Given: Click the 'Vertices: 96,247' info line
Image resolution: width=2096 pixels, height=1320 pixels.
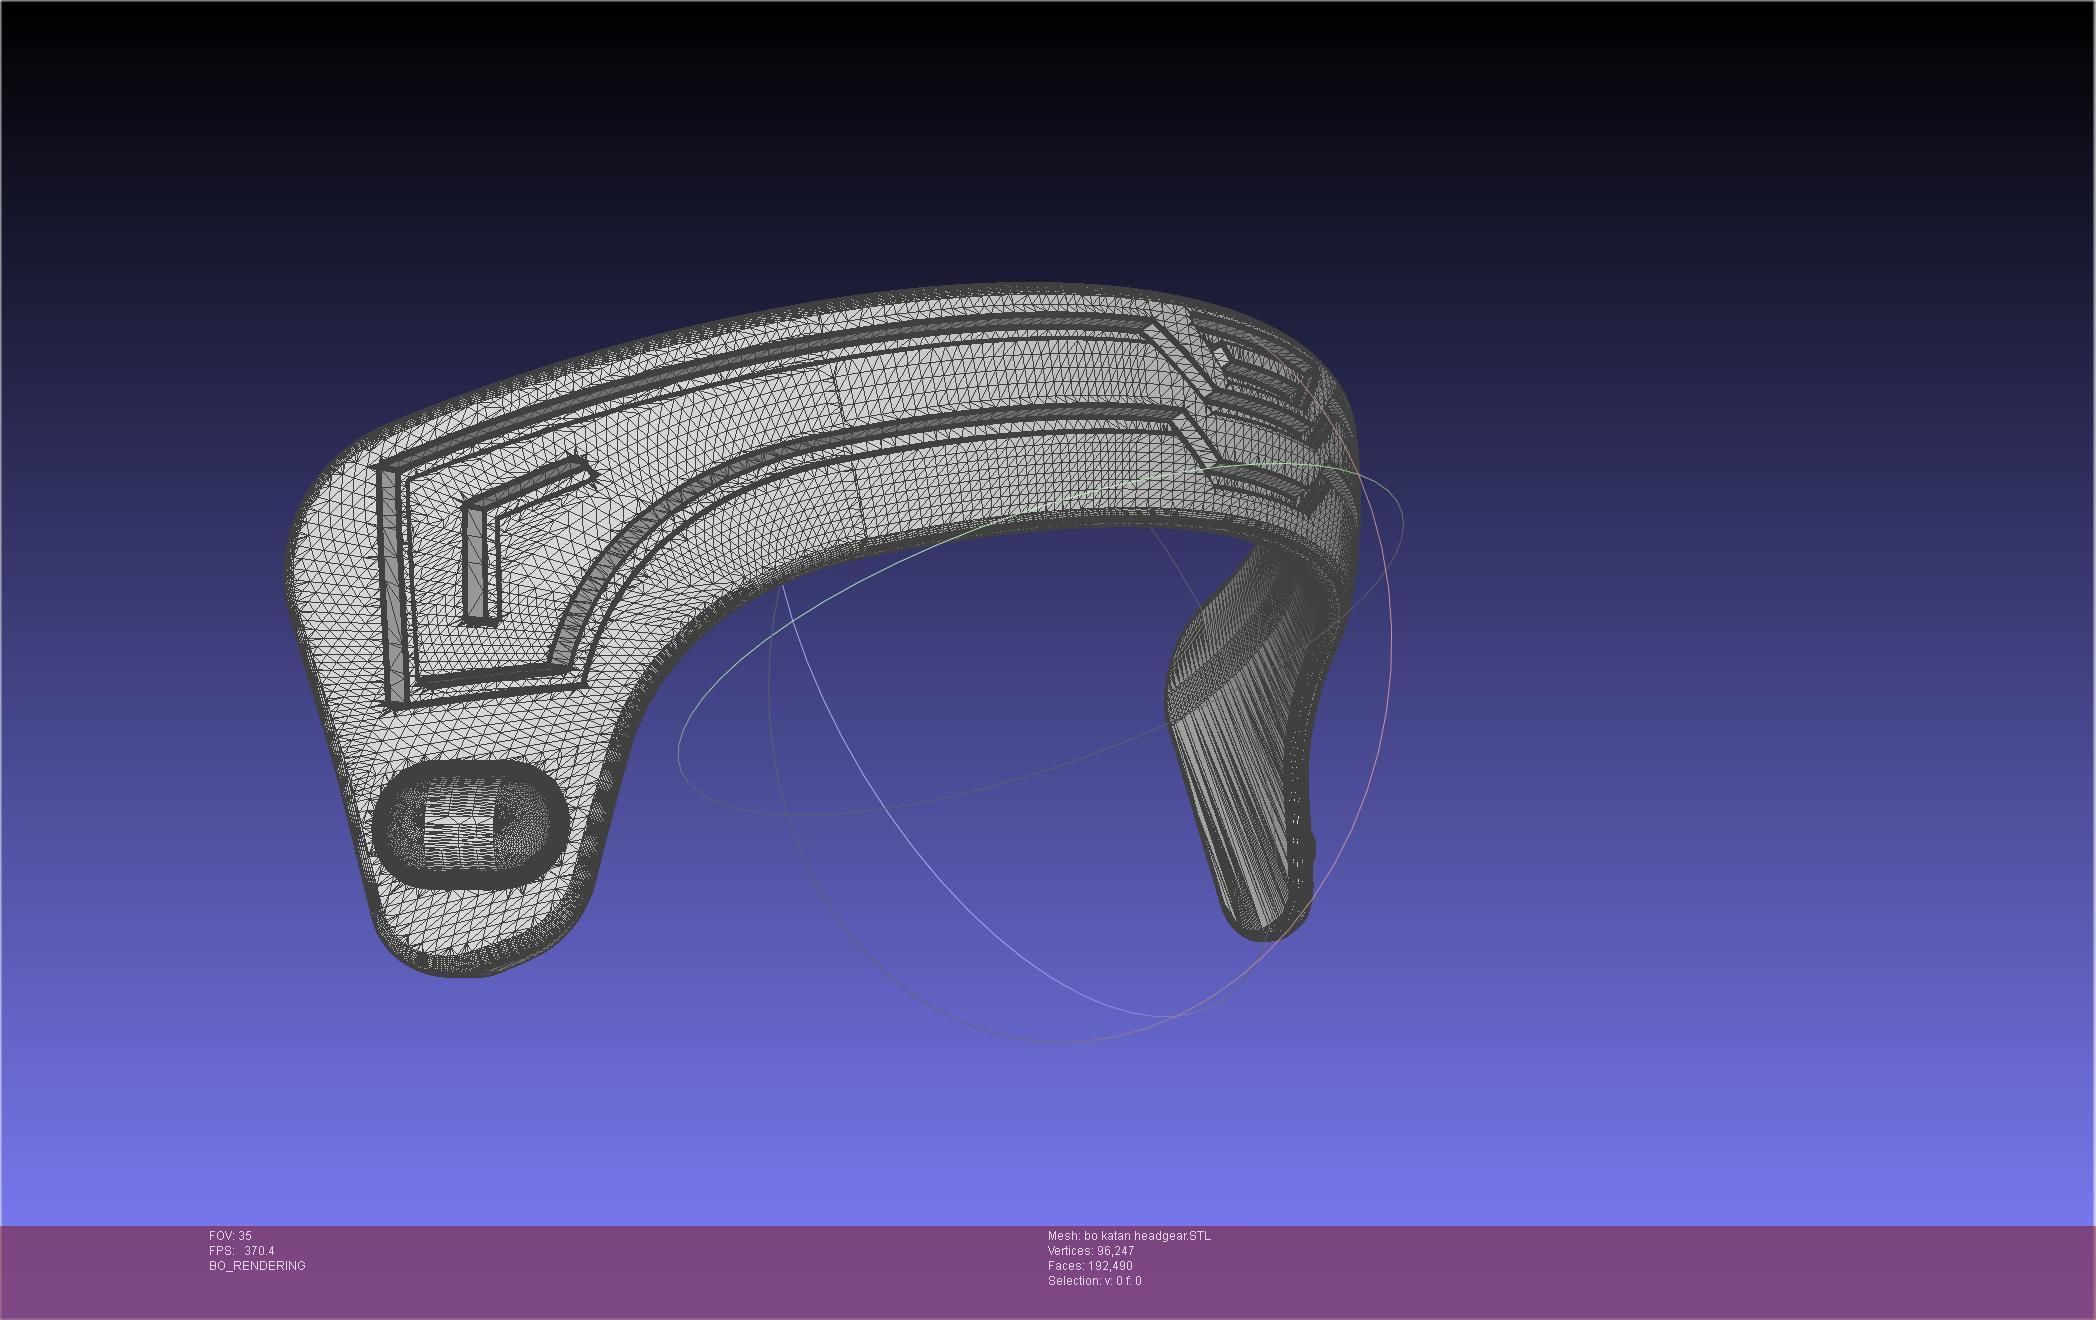Looking at the screenshot, I should pos(1091,1251).
